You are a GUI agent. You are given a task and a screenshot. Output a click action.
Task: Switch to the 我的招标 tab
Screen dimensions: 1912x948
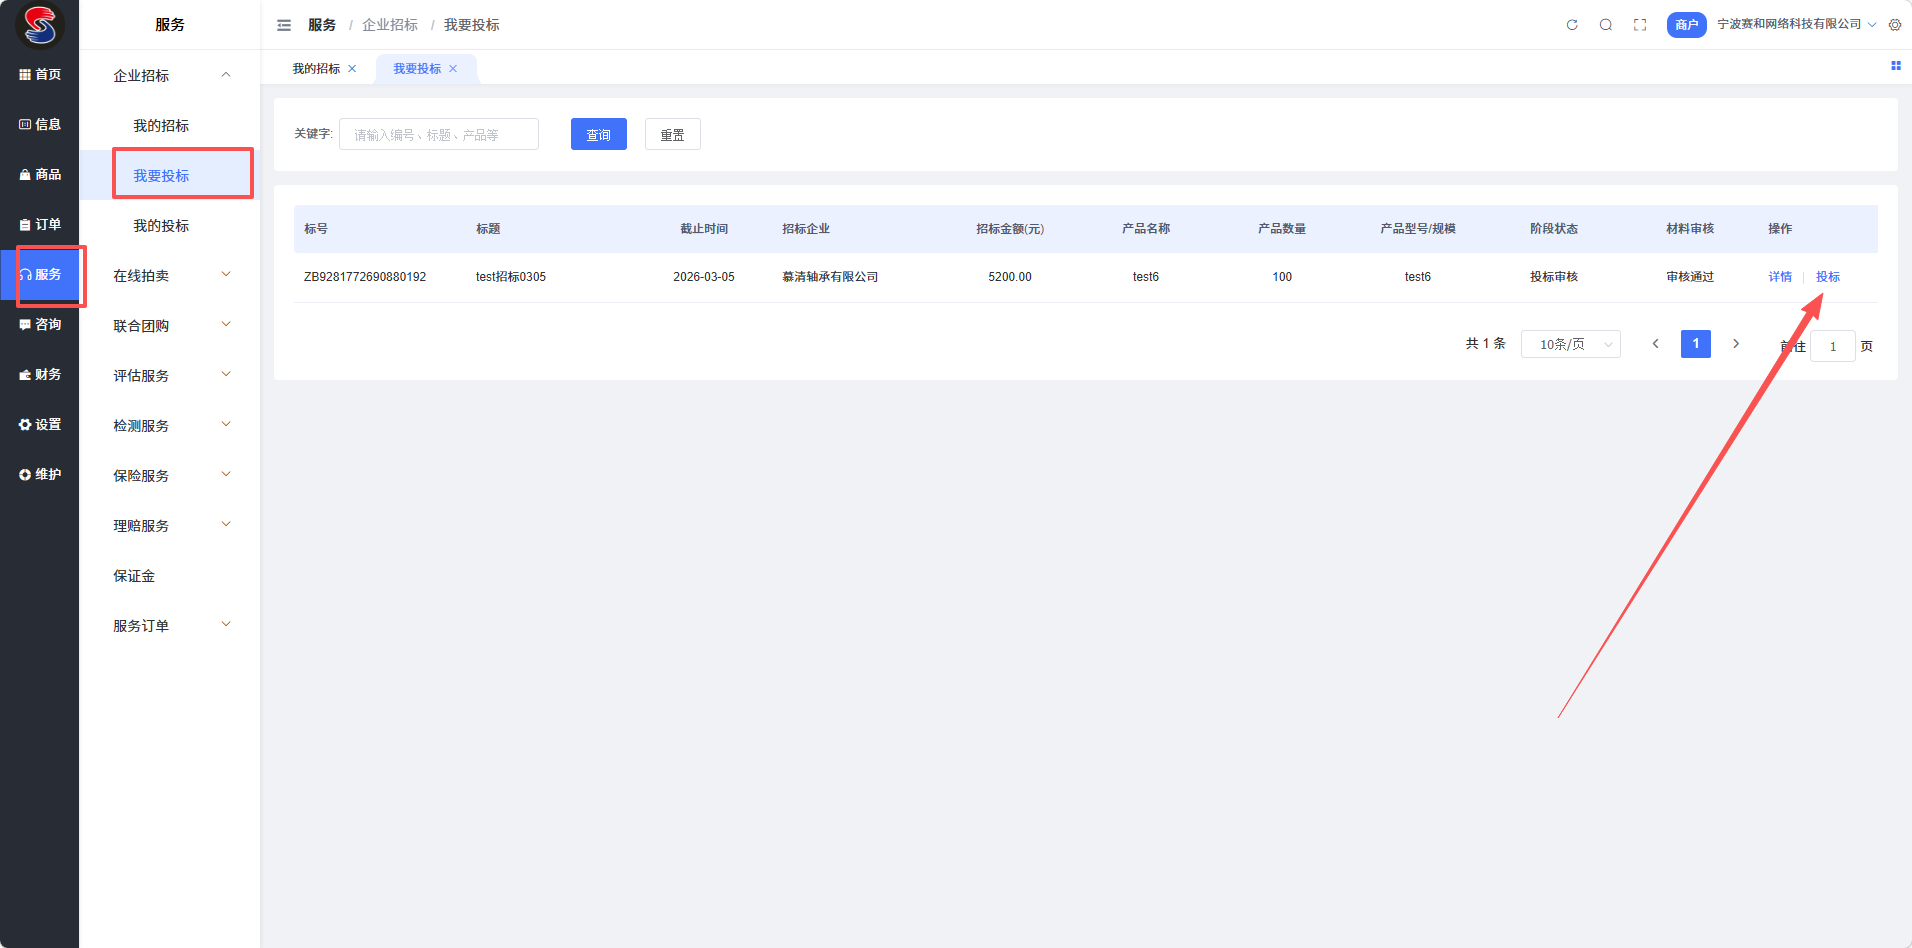click(x=316, y=69)
